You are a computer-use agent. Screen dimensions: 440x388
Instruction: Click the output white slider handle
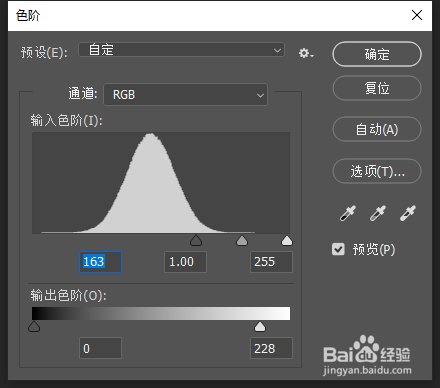(260, 326)
